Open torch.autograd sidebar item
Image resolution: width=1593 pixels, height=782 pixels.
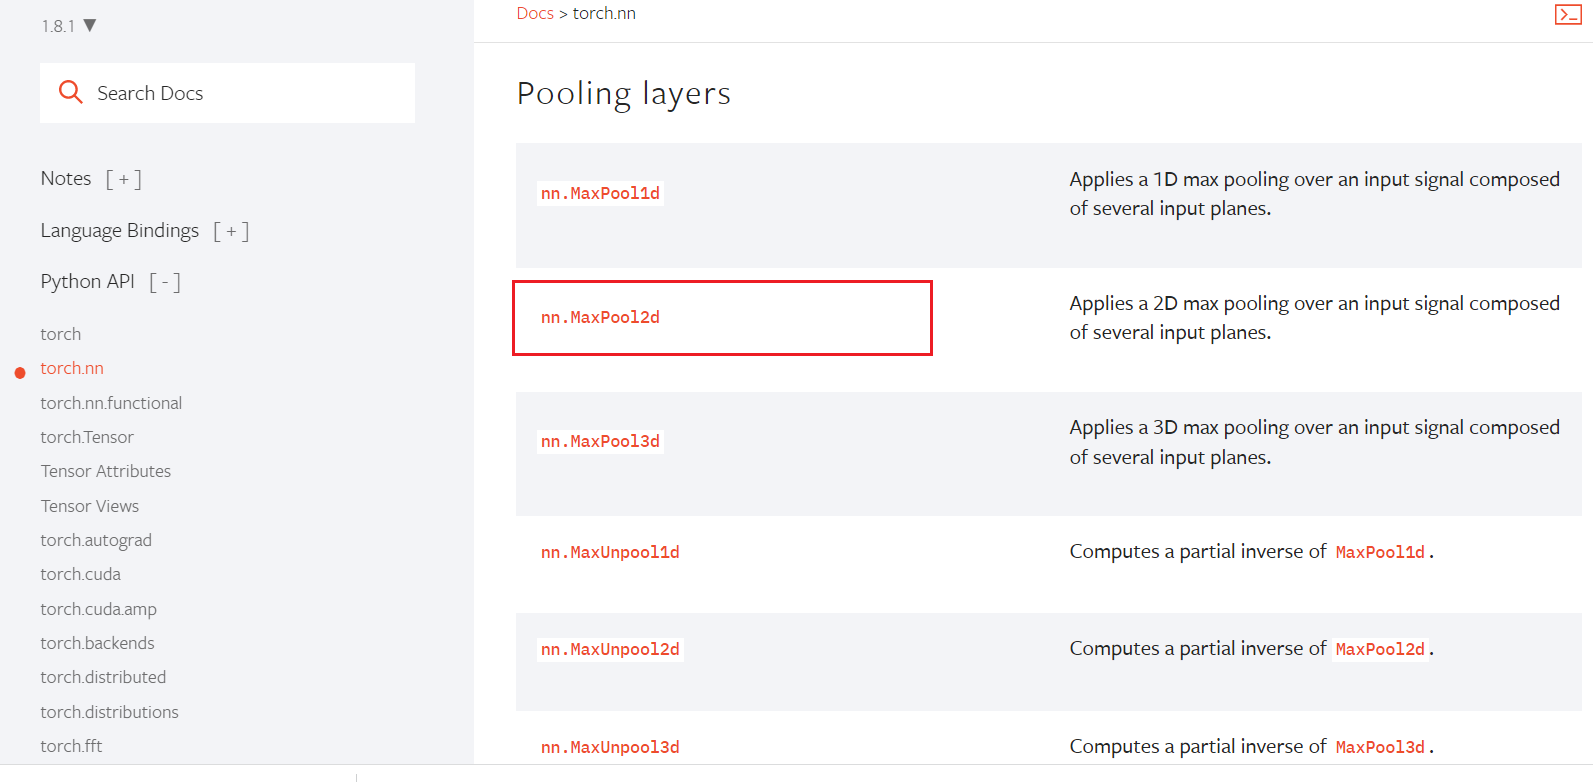pos(96,540)
